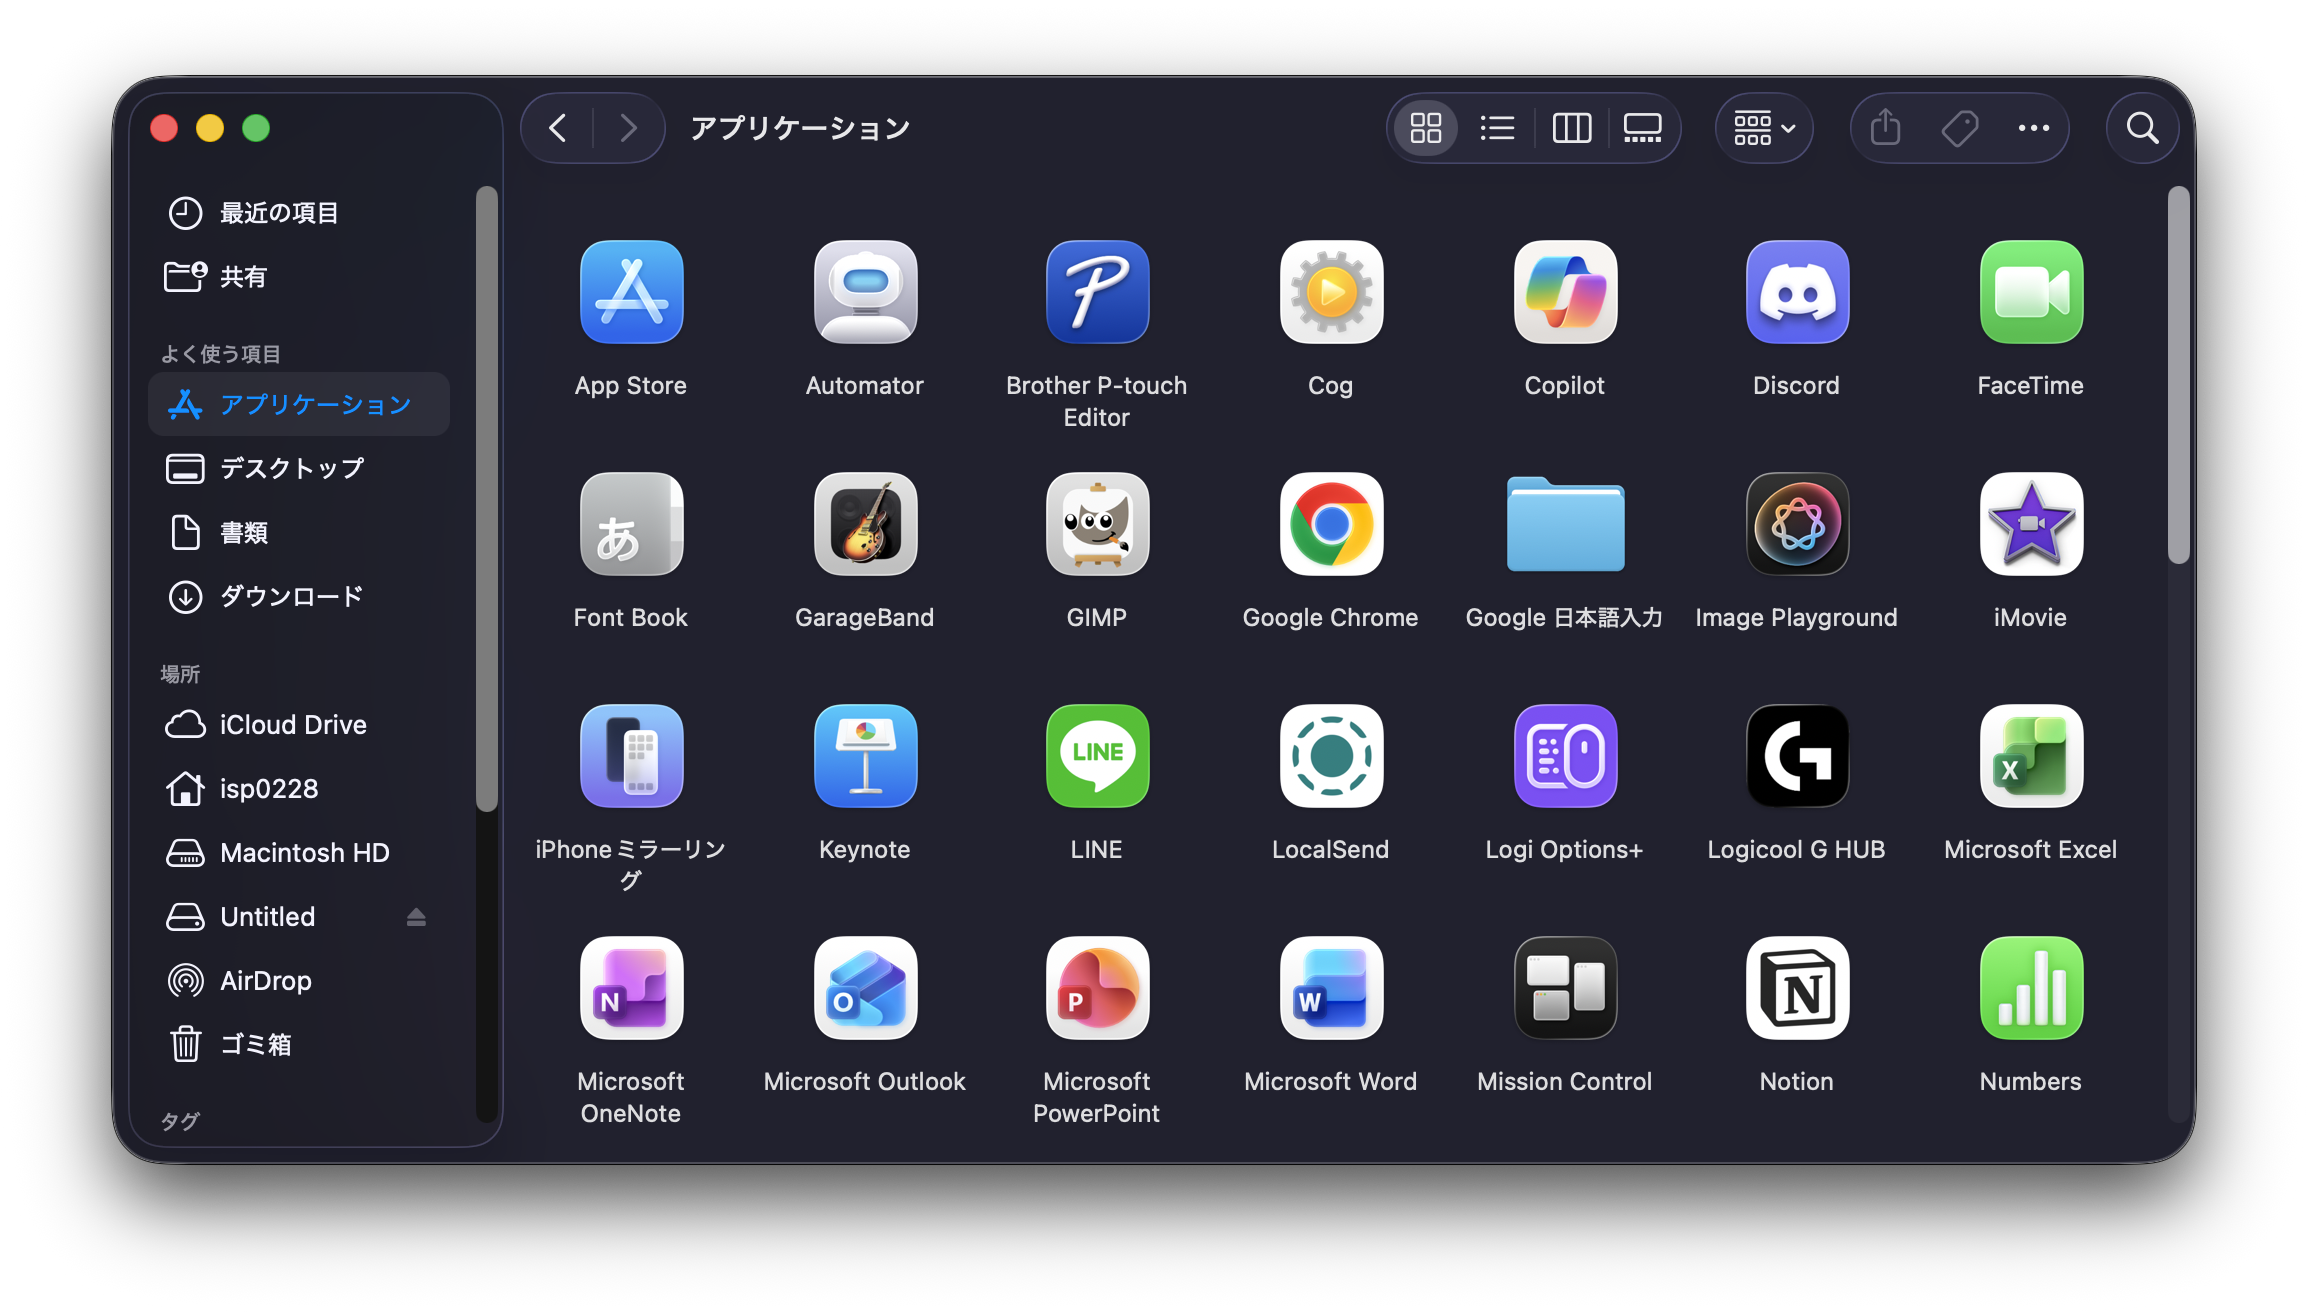Switch to list view
This screenshot has width=2308, height=1312.
pos(1497,128)
